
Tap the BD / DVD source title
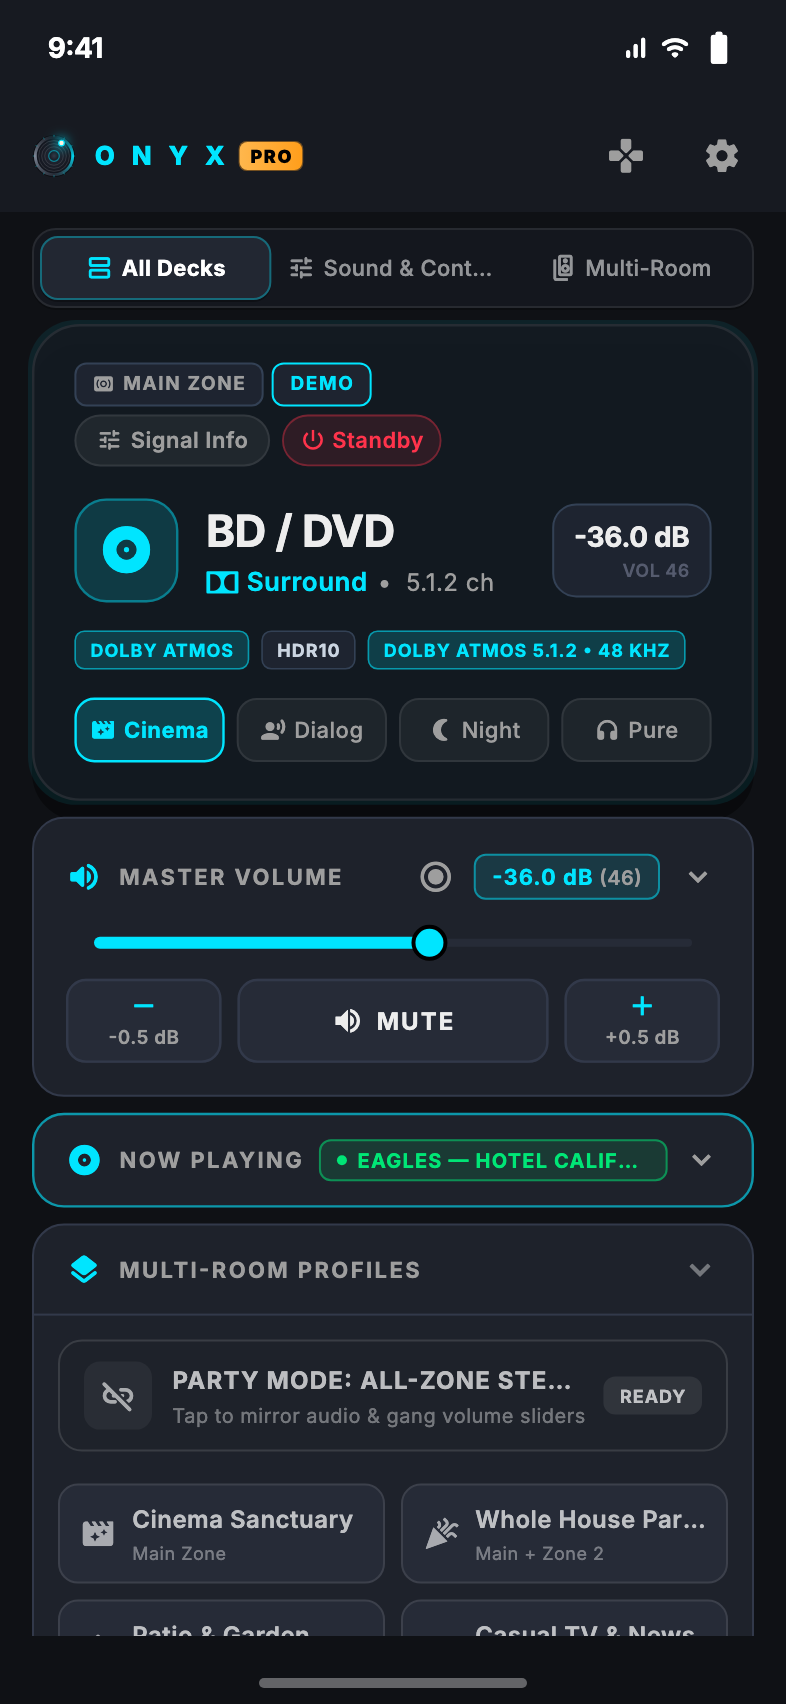pyautogui.click(x=300, y=531)
